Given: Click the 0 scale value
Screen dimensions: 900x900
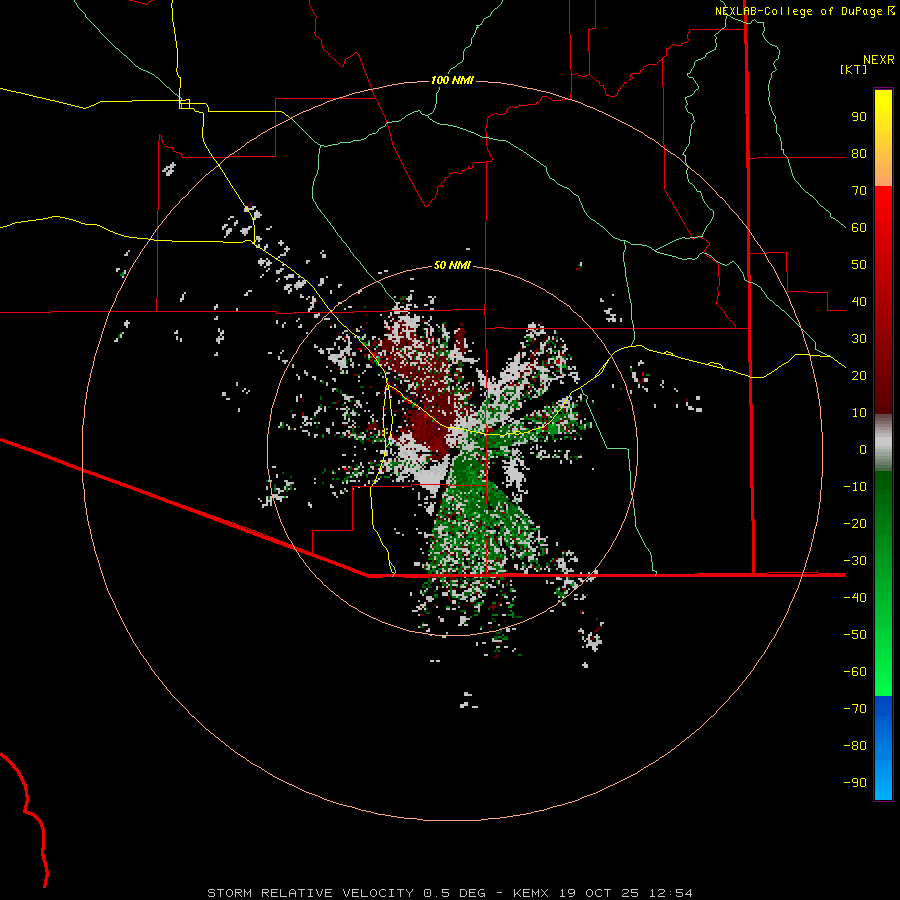Looking at the screenshot, I should 863,449.
